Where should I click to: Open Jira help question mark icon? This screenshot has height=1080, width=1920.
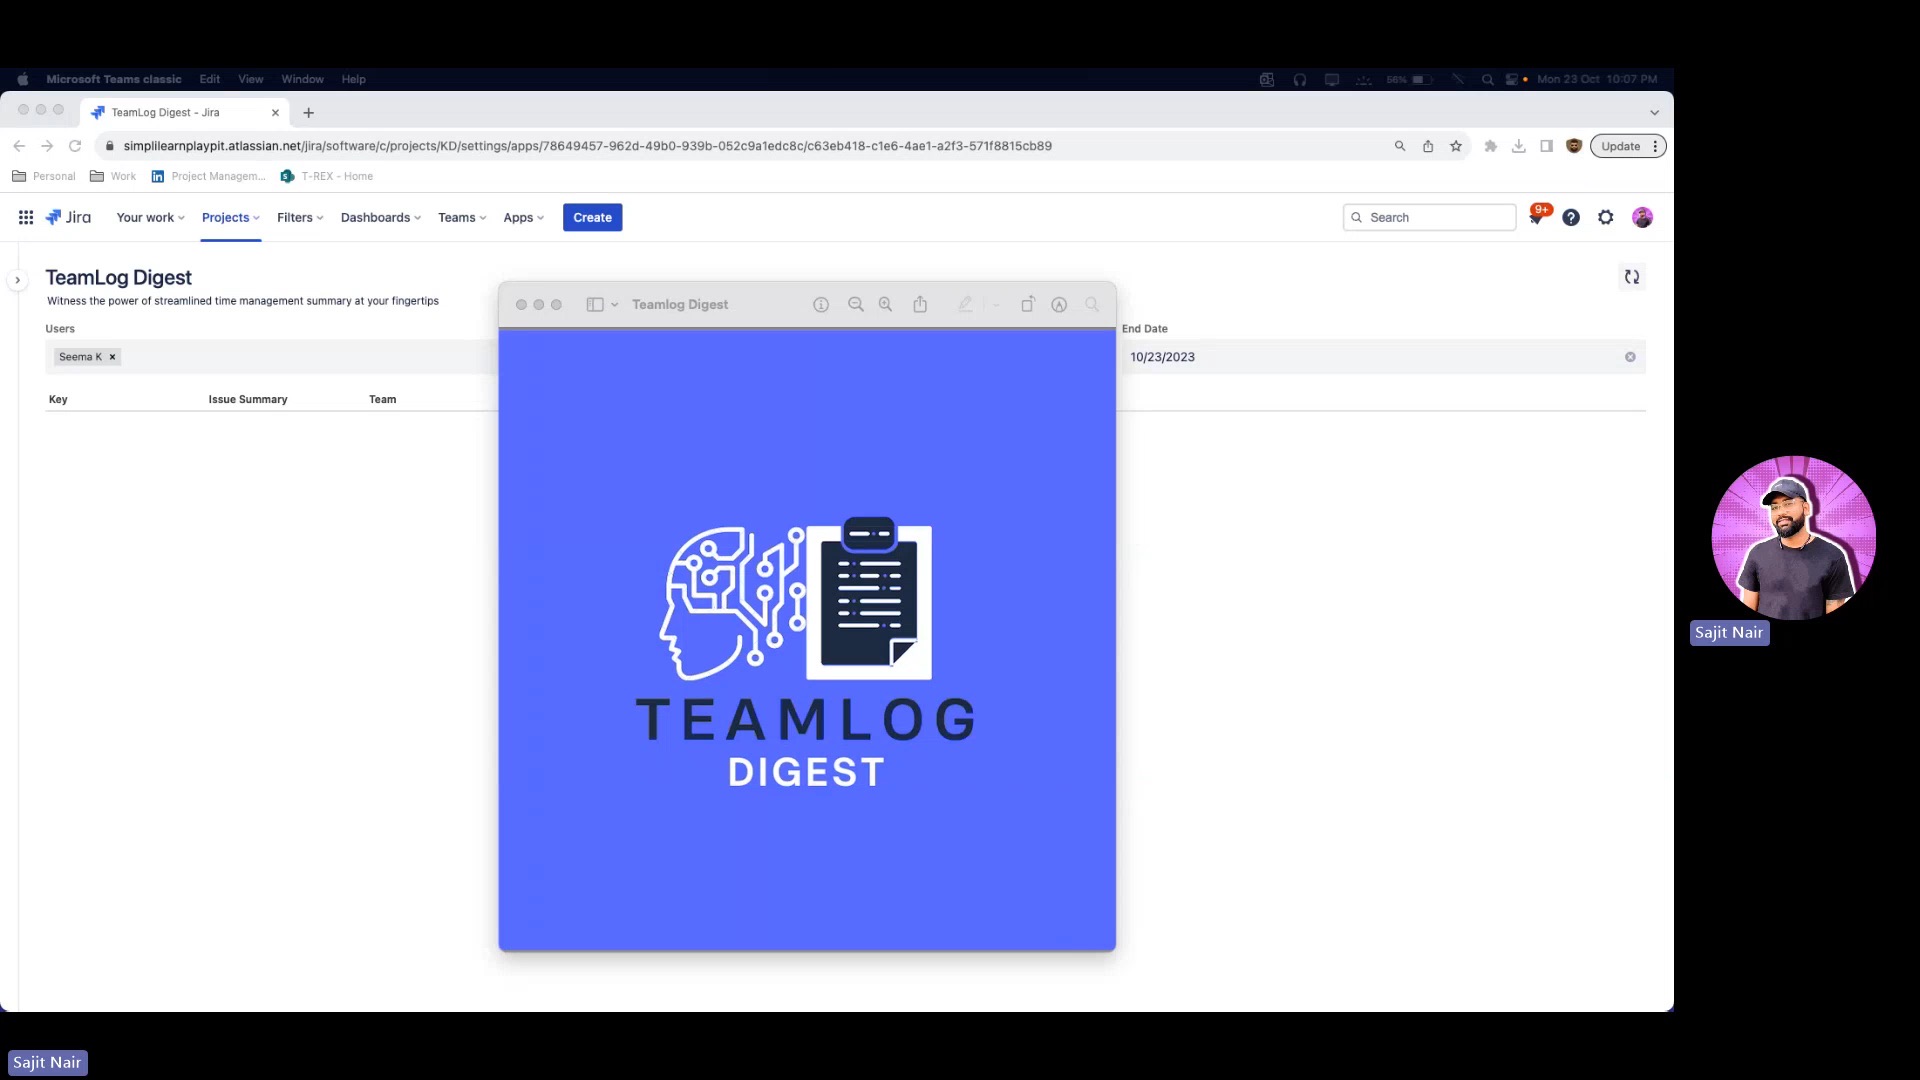tap(1571, 217)
